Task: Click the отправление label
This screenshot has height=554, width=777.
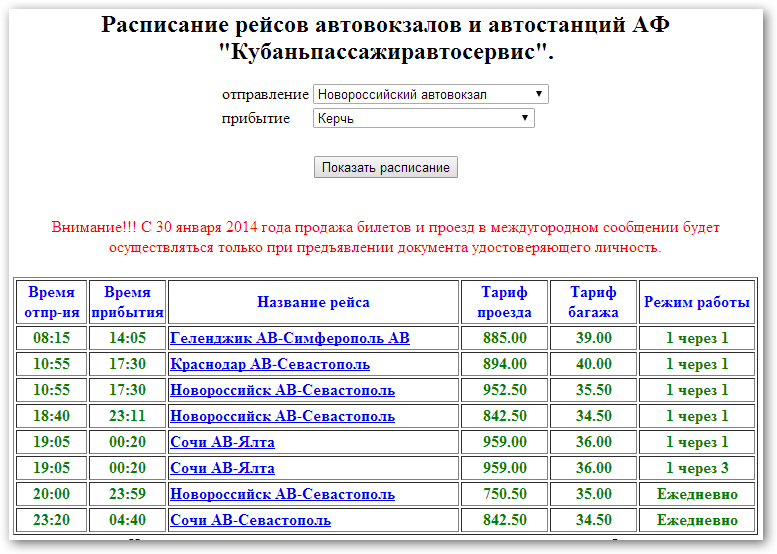Action: tap(265, 94)
